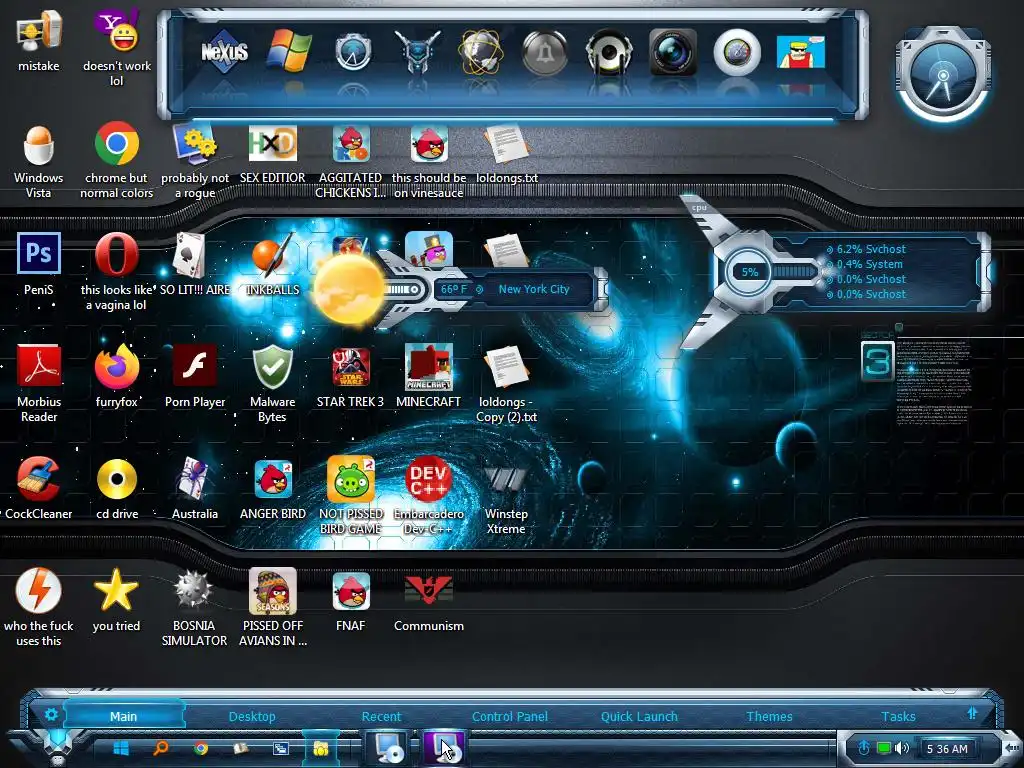The image size is (1024, 768).
Task: Open the red Opera browser icon
Action: coord(117,254)
